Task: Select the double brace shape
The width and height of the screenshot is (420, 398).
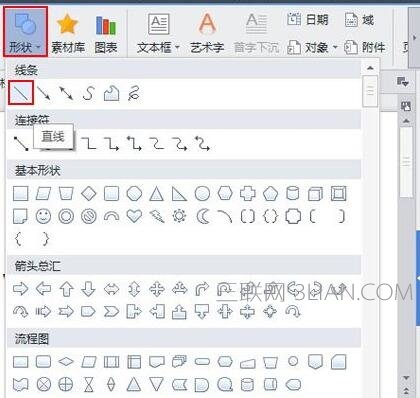Action: [x=270, y=216]
